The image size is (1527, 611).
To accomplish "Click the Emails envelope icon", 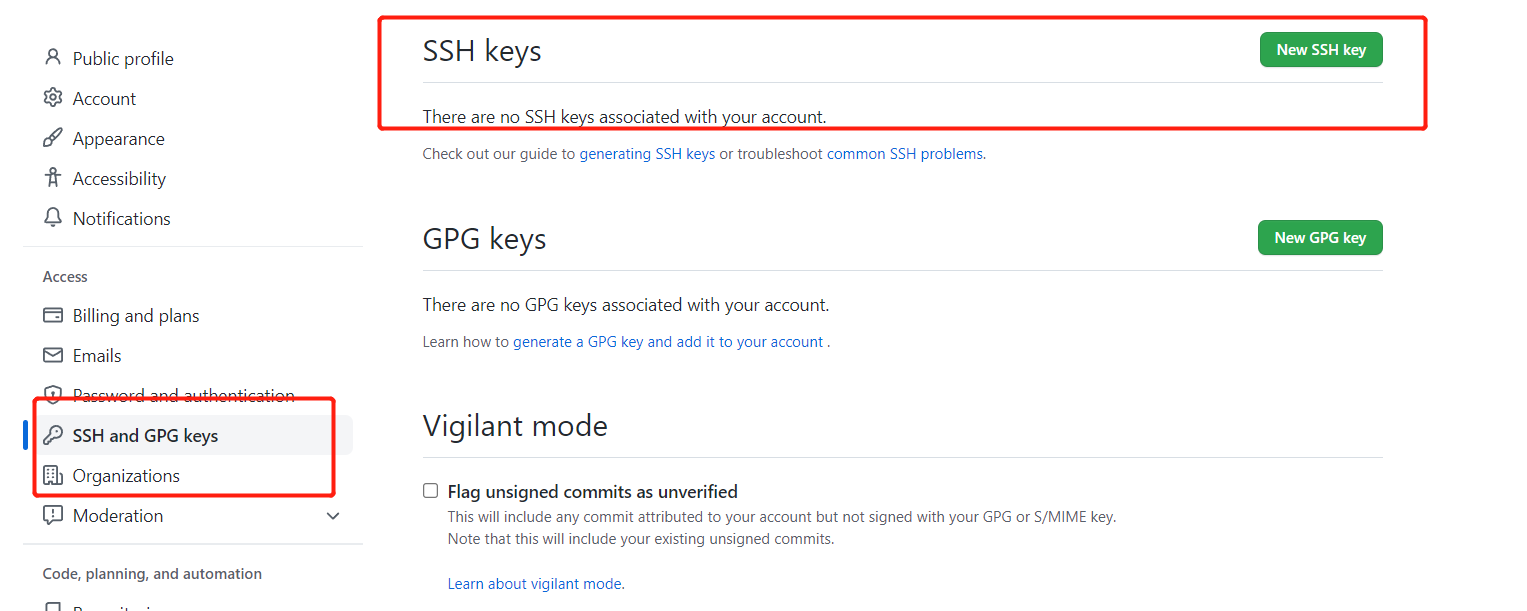I will click(53, 356).
